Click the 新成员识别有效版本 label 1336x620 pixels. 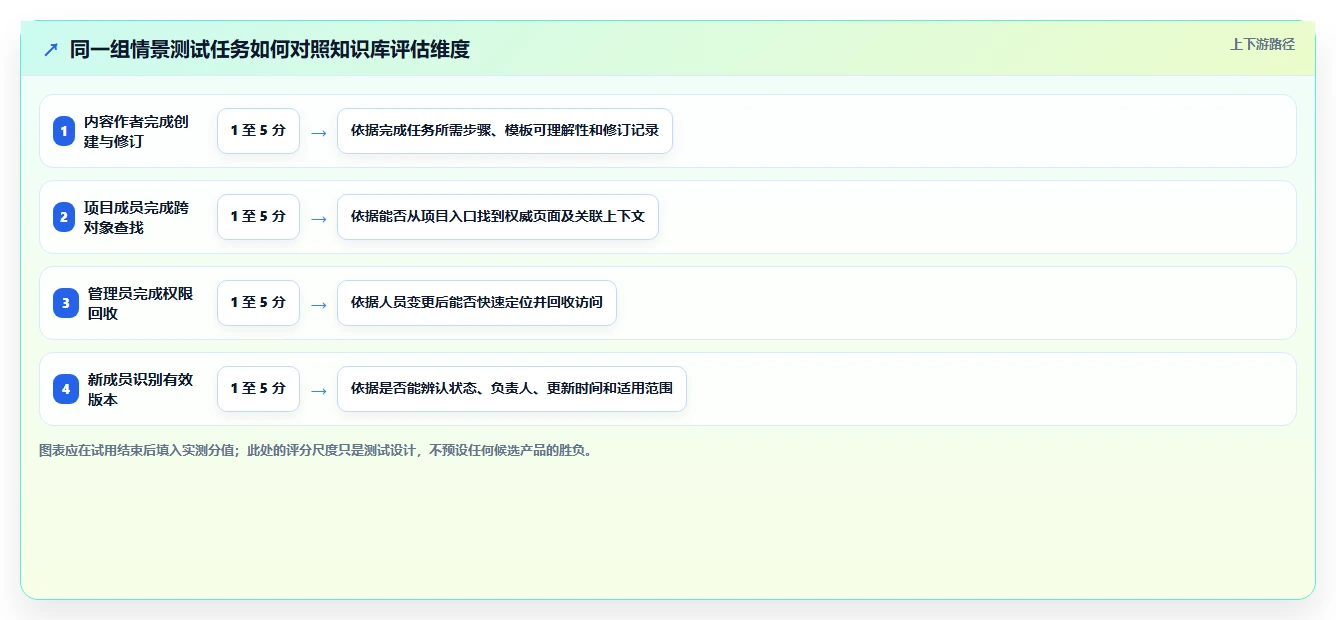[x=140, y=389]
